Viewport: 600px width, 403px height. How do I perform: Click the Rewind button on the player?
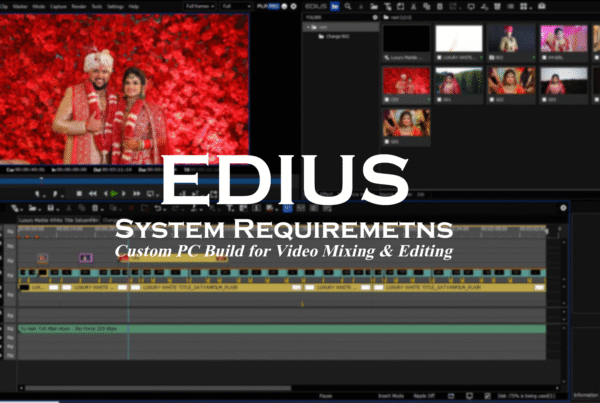tap(93, 194)
